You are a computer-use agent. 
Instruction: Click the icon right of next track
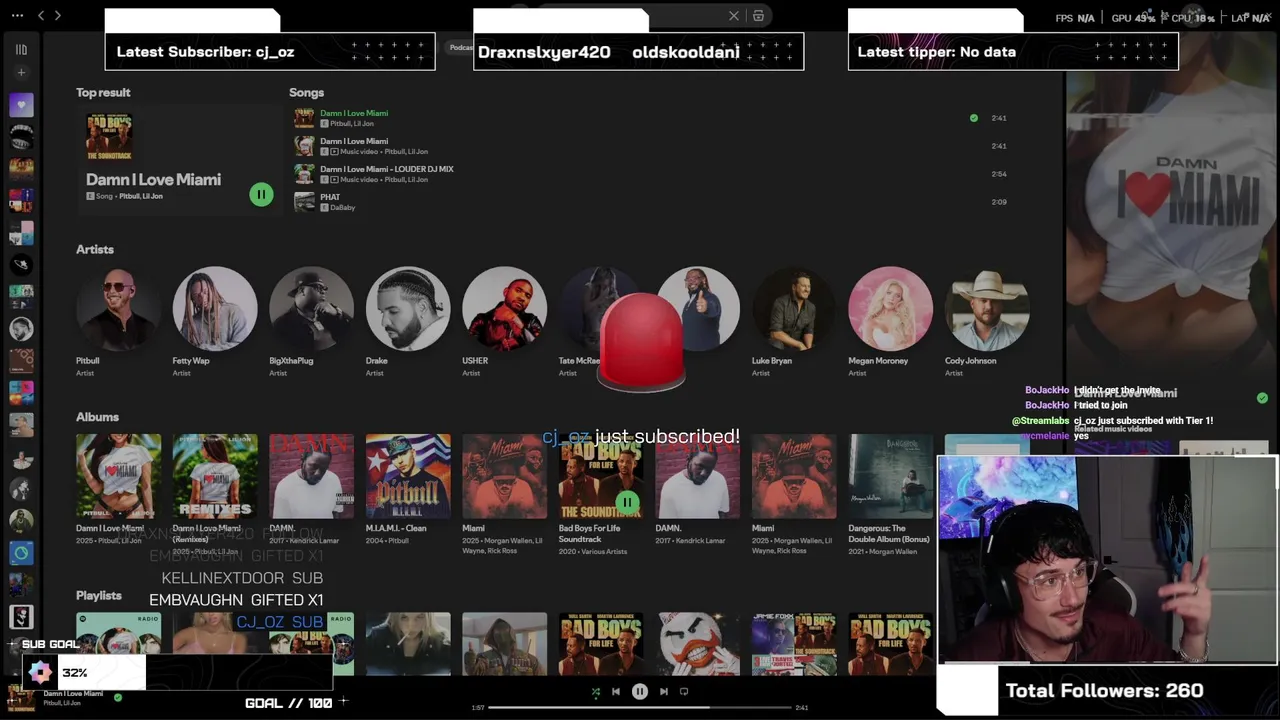684,691
